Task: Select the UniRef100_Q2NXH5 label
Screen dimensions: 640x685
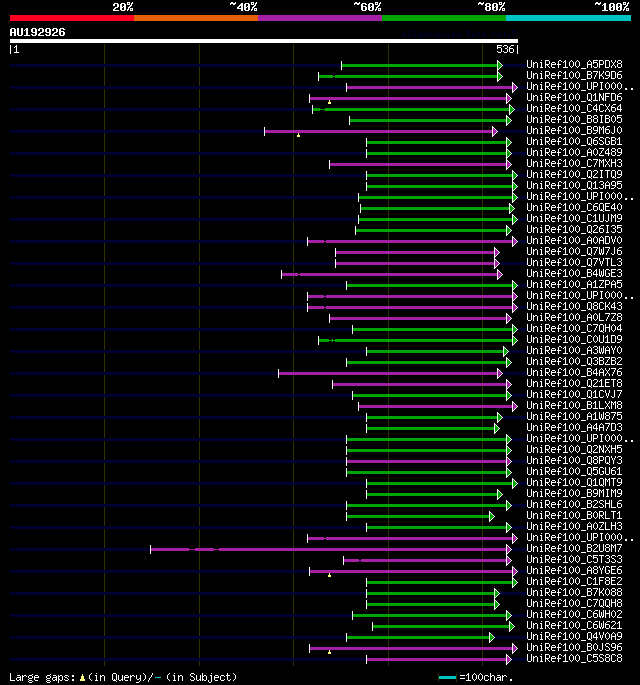Action: pyautogui.click(x=574, y=450)
